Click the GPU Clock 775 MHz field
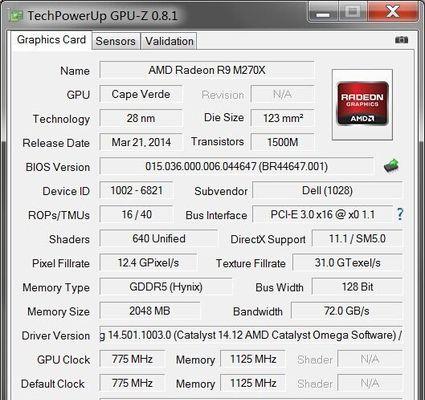425x400 pixels. tap(132, 359)
